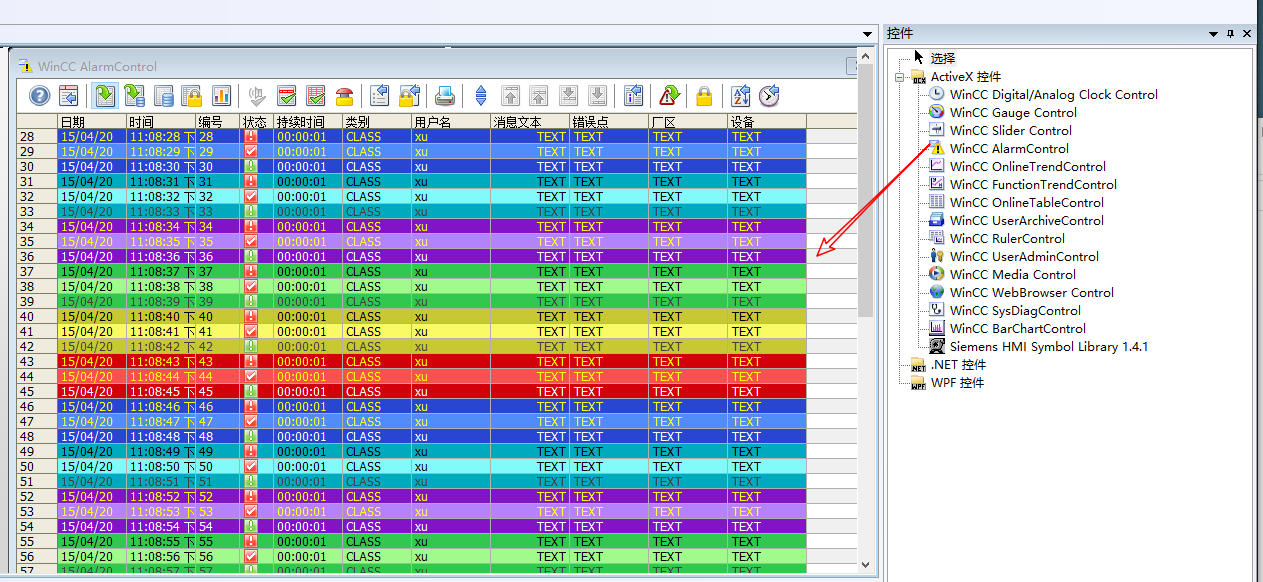
Task: Show the message list view
Action: tap(105, 96)
